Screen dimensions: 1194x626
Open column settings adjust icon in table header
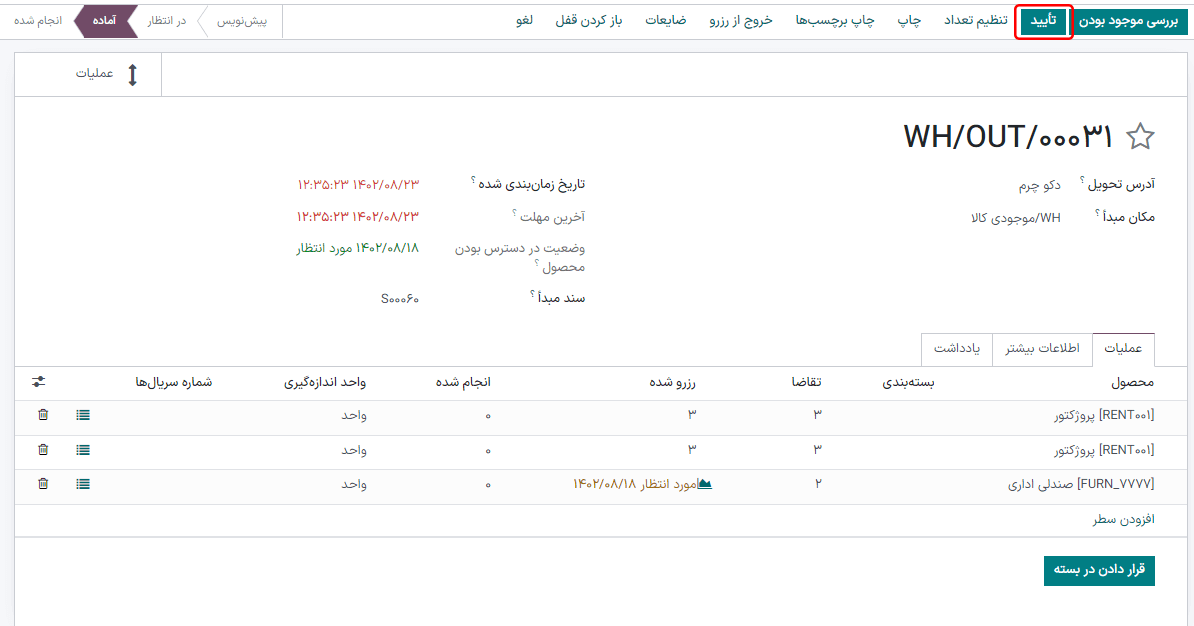pyautogui.click(x=39, y=382)
